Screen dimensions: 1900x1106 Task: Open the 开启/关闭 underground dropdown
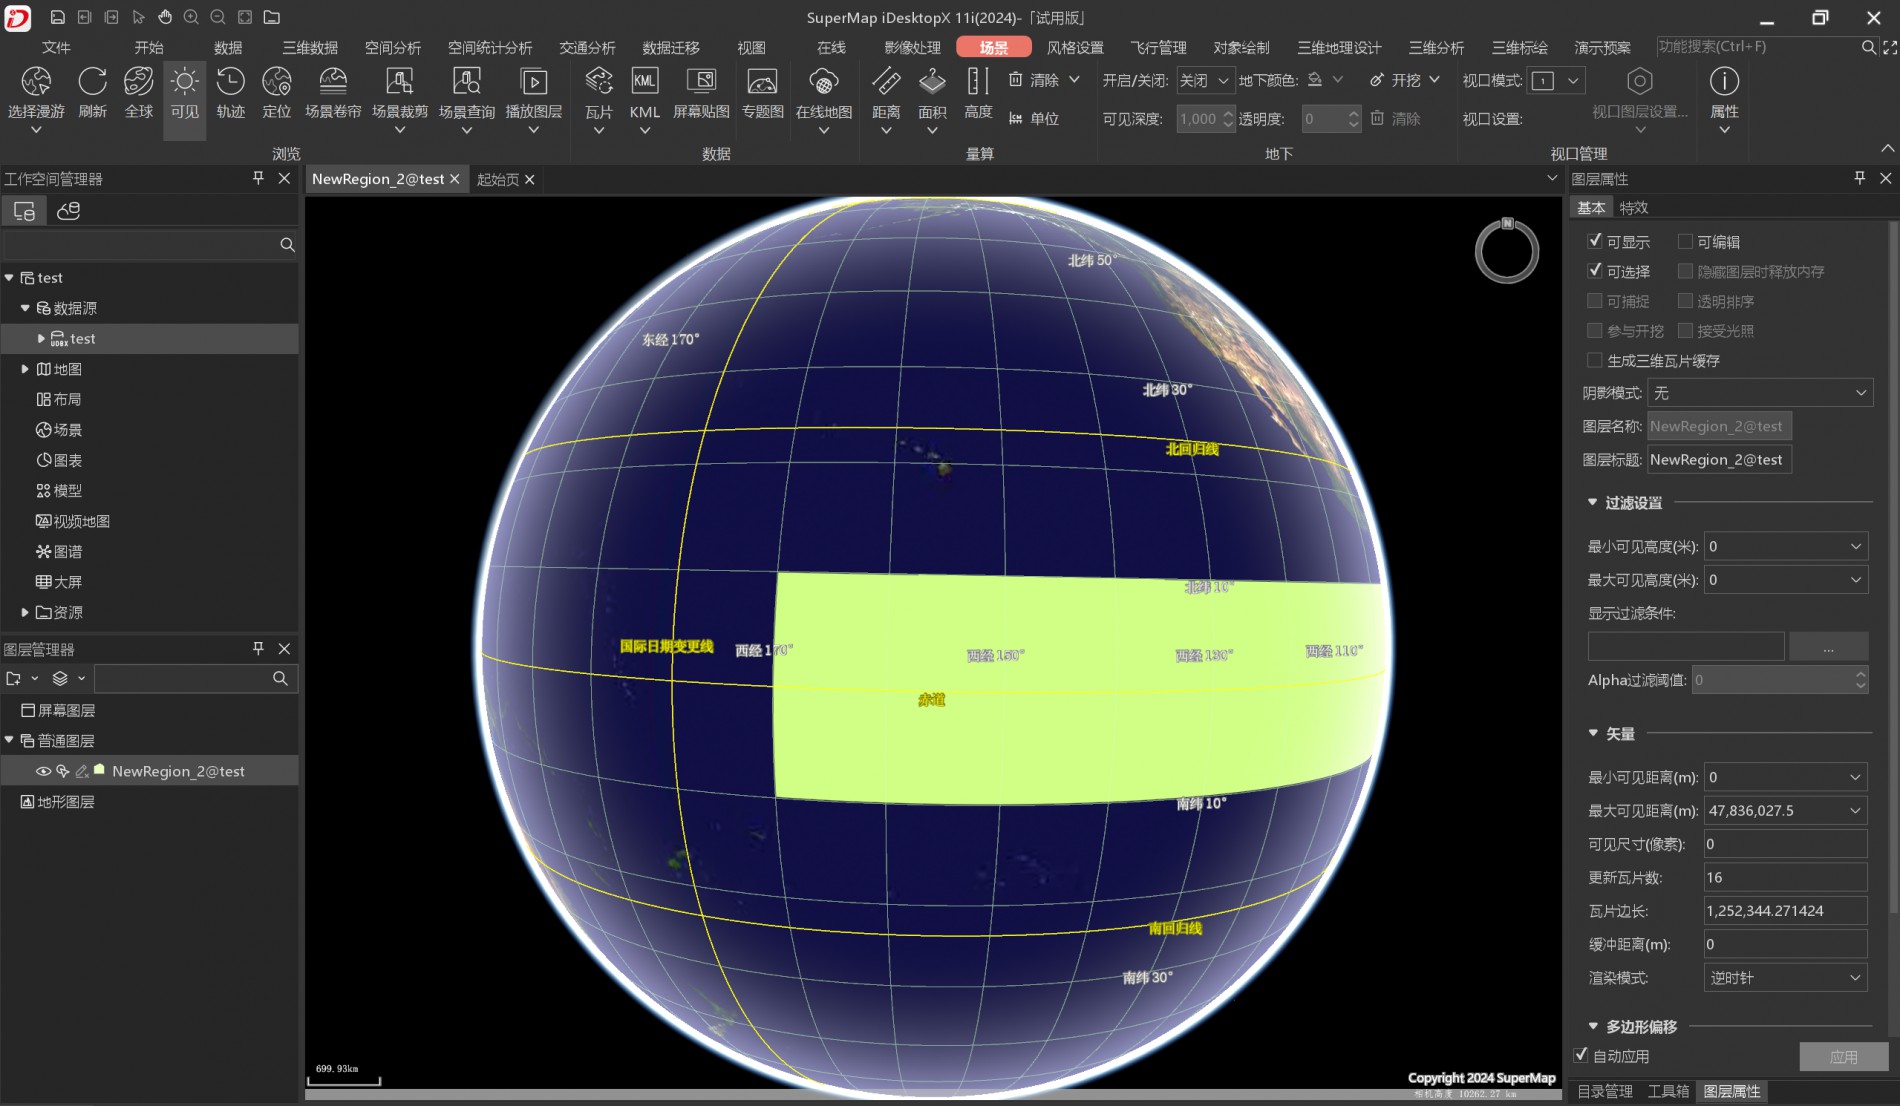[x=1204, y=81]
